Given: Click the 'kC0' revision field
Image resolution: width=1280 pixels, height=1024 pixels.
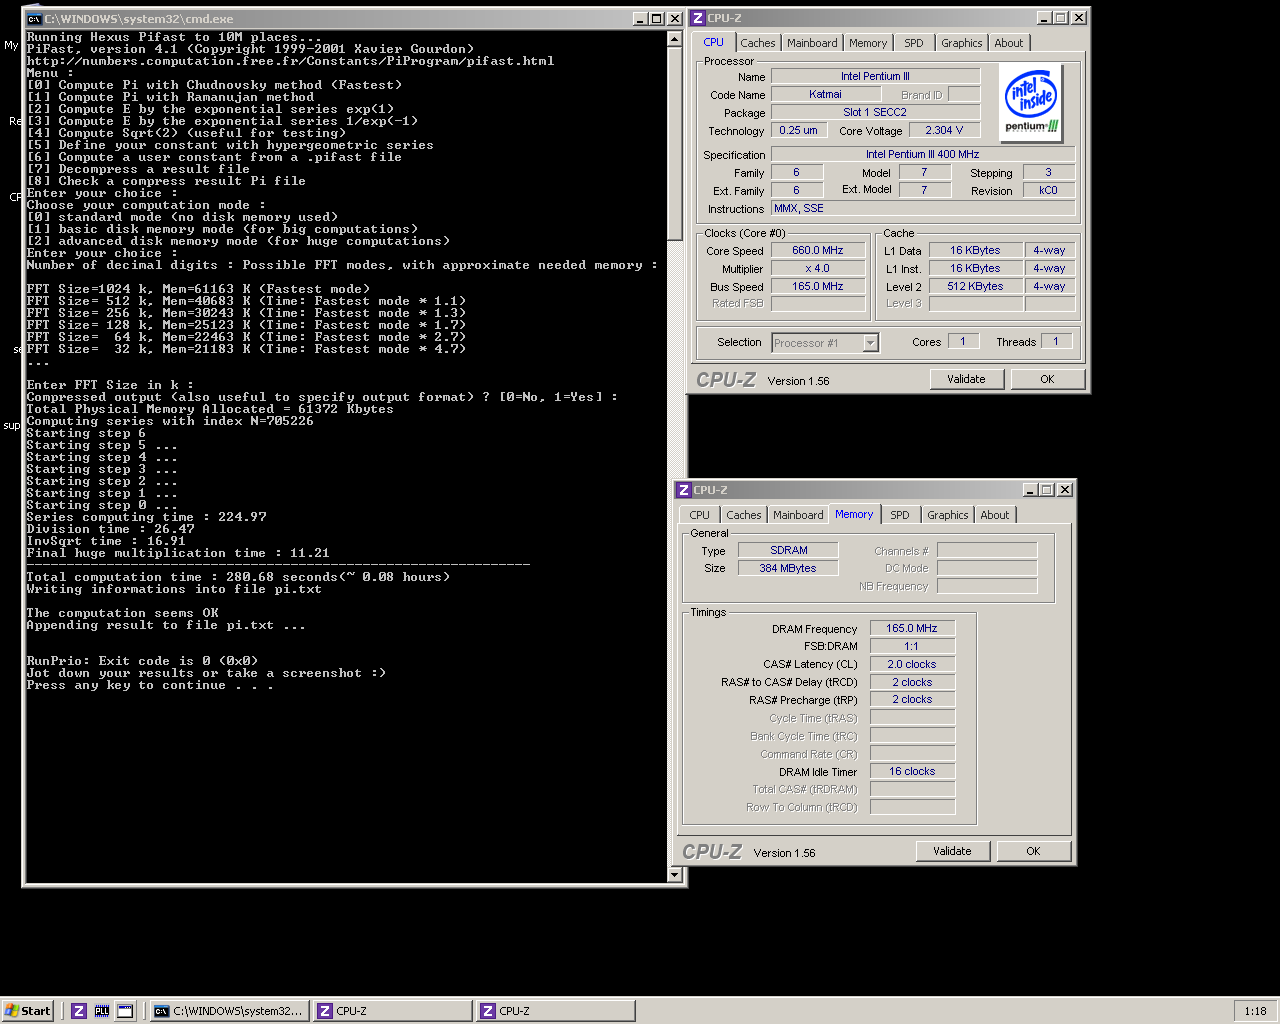Looking at the screenshot, I should [1048, 190].
